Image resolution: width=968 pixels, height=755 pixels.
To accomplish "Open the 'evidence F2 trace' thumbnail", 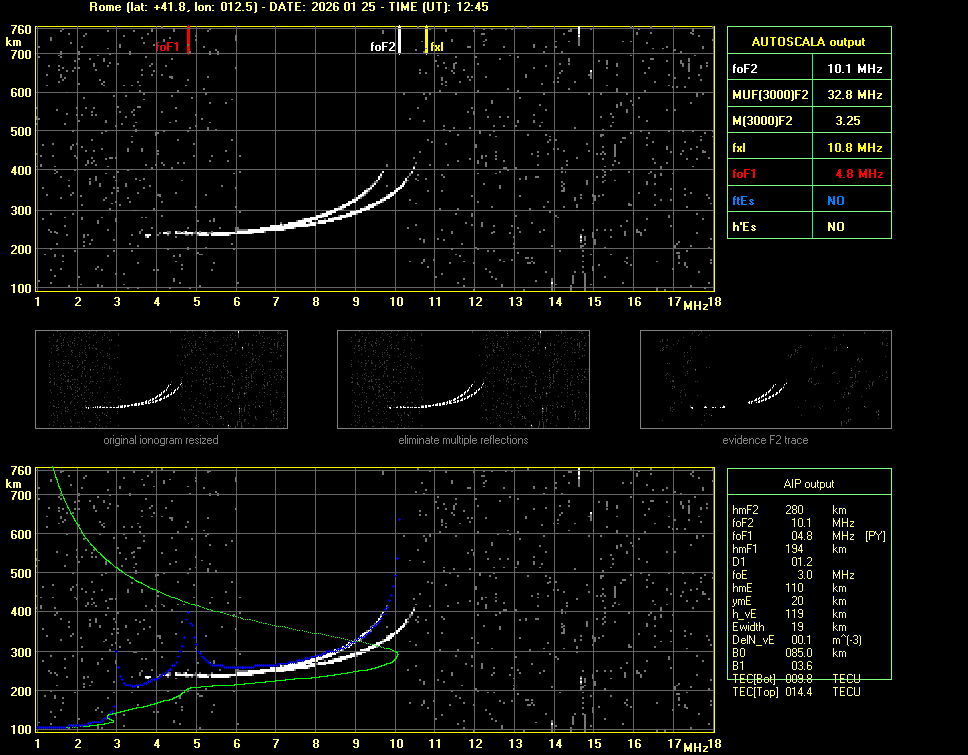I will coord(765,379).
